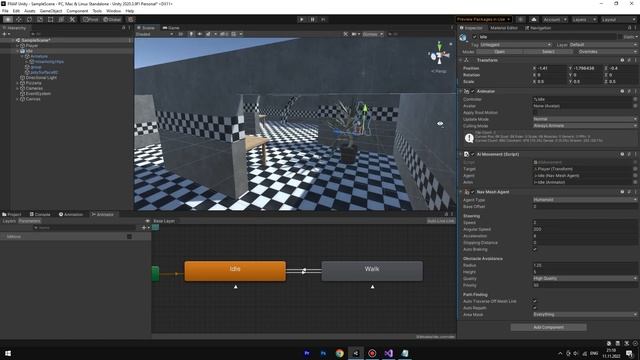Click the model Select button
The image size is (640, 360).
pyautogui.click(x=548, y=52)
